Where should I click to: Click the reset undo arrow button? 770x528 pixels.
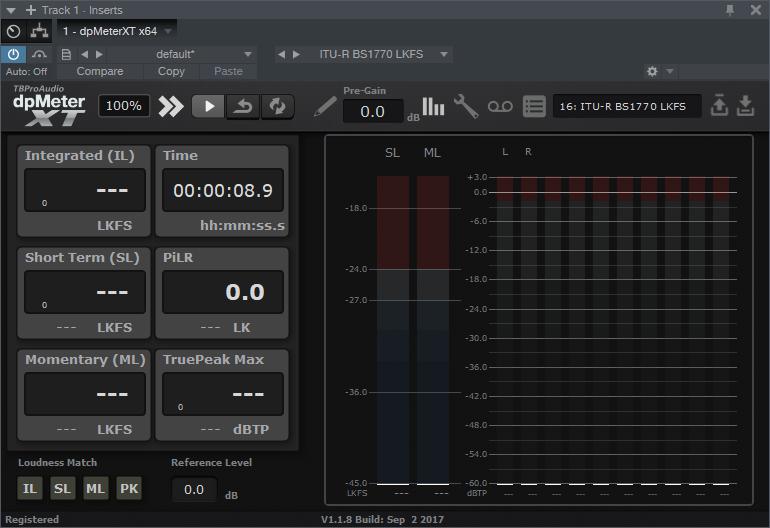243,106
